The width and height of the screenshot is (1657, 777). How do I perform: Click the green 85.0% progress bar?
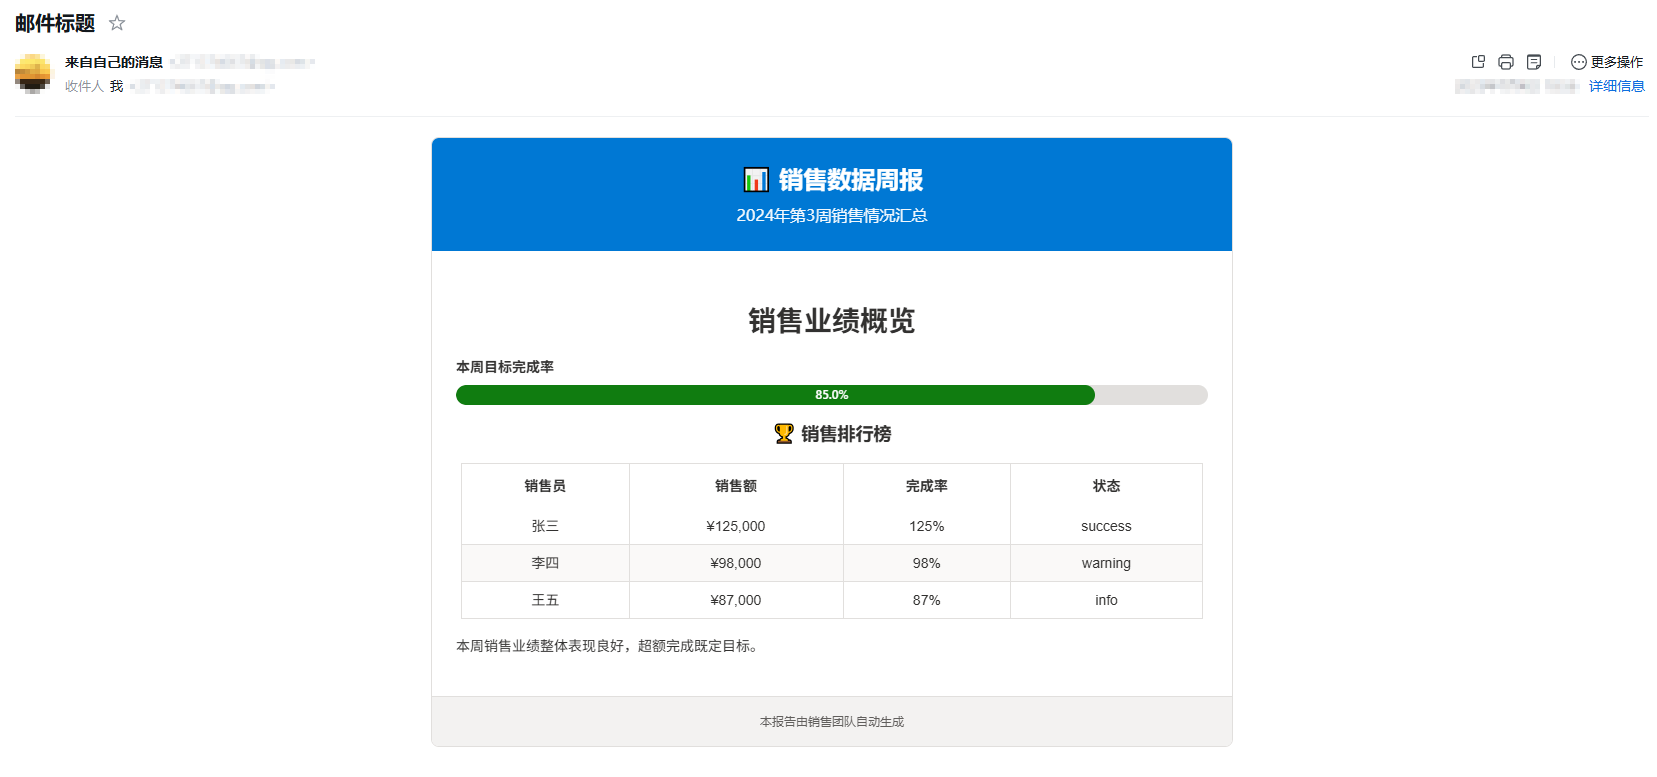click(775, 395)
